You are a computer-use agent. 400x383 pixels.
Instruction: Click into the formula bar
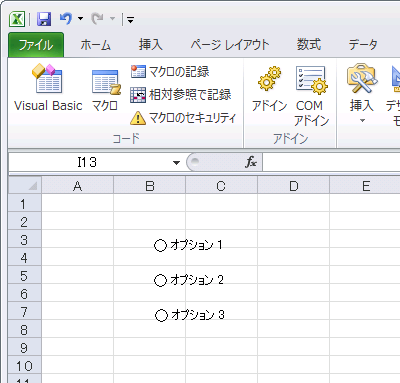[332, 162]
